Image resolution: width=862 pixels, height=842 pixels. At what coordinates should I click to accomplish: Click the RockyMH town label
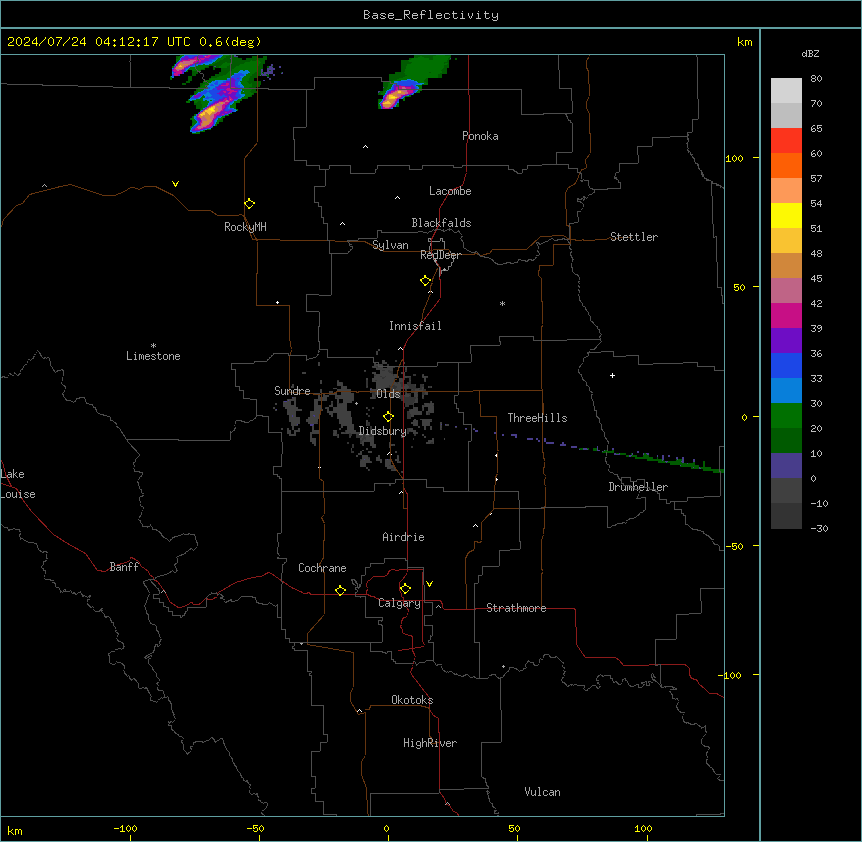pyautogui.click(x=245, y=227)
